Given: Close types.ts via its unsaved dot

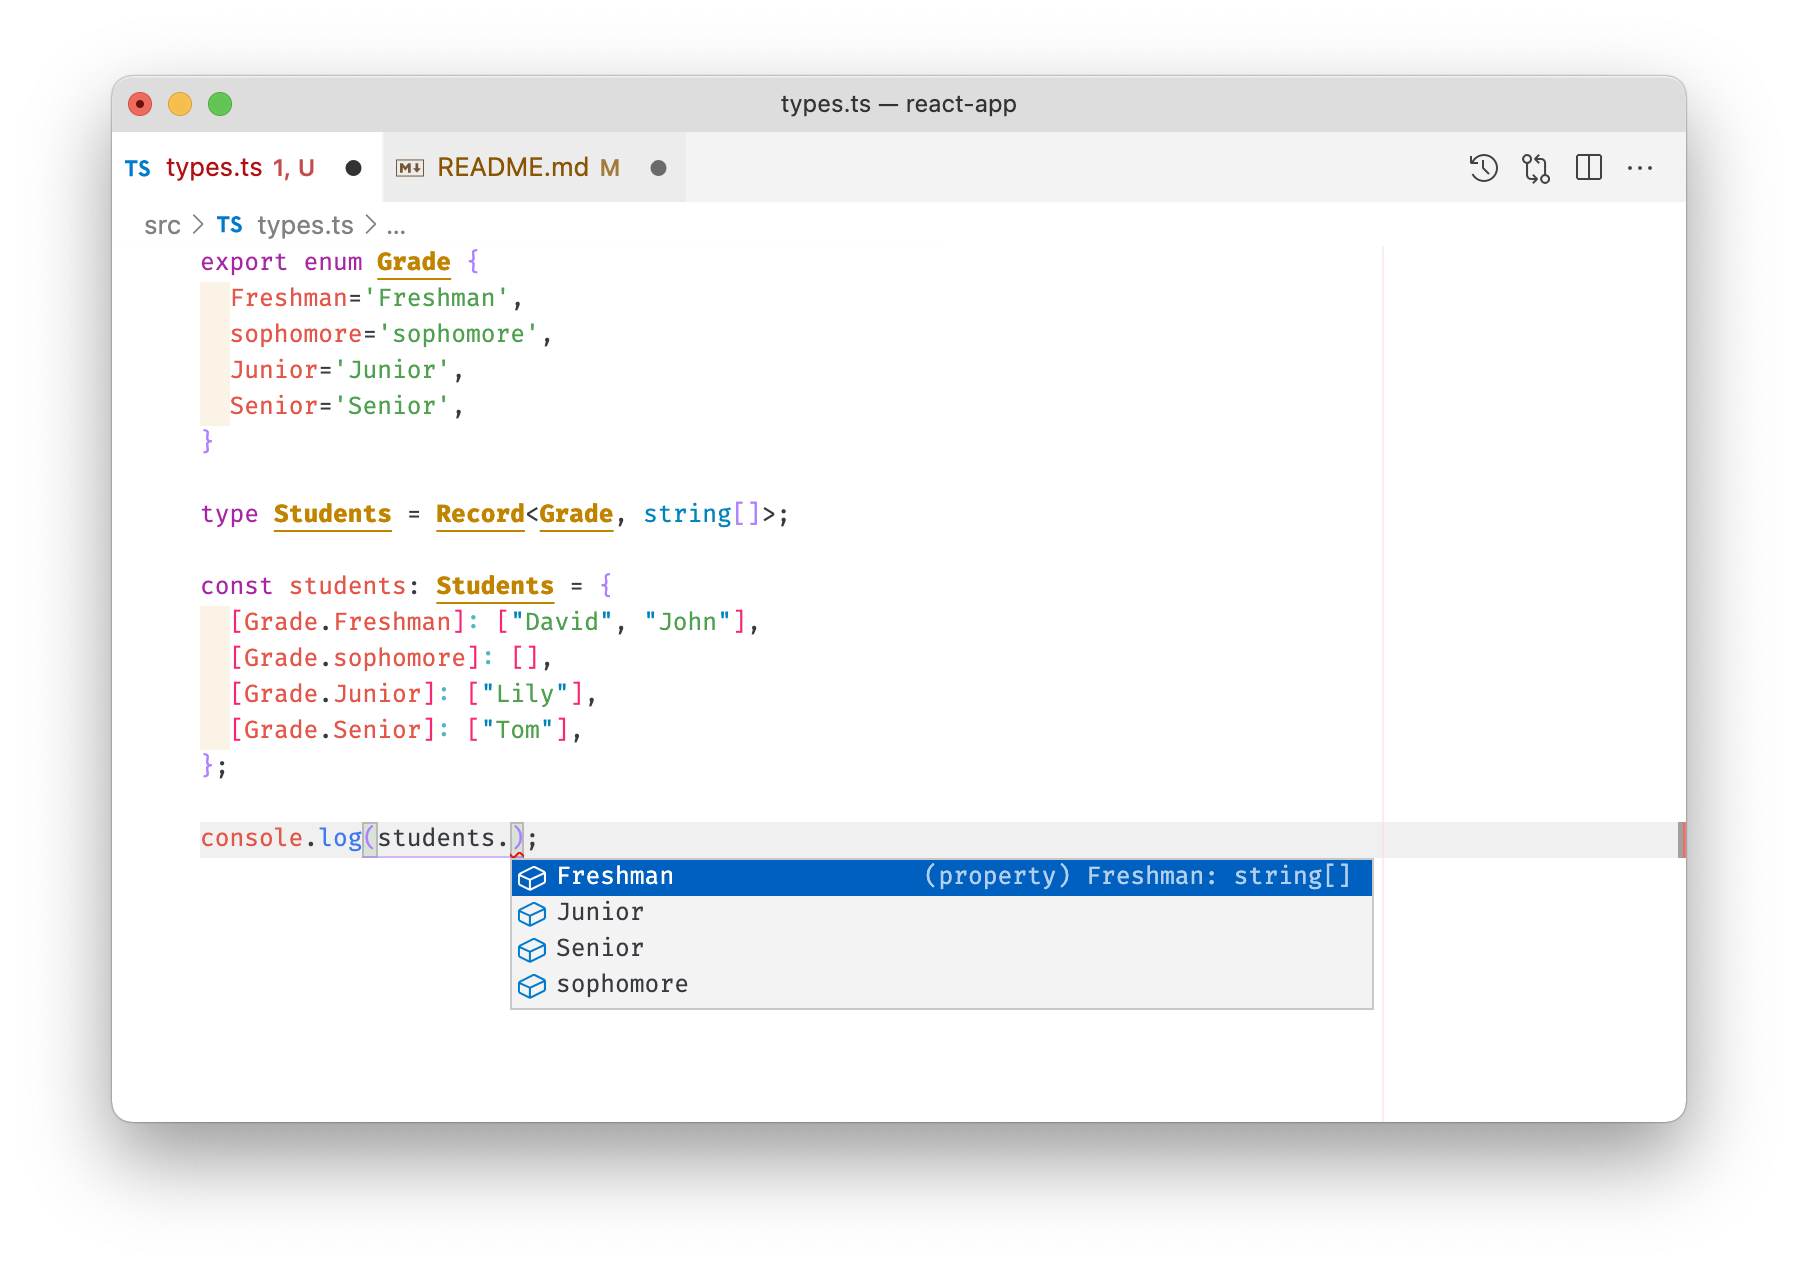Looking at the screenshot, I should point(353,168).
